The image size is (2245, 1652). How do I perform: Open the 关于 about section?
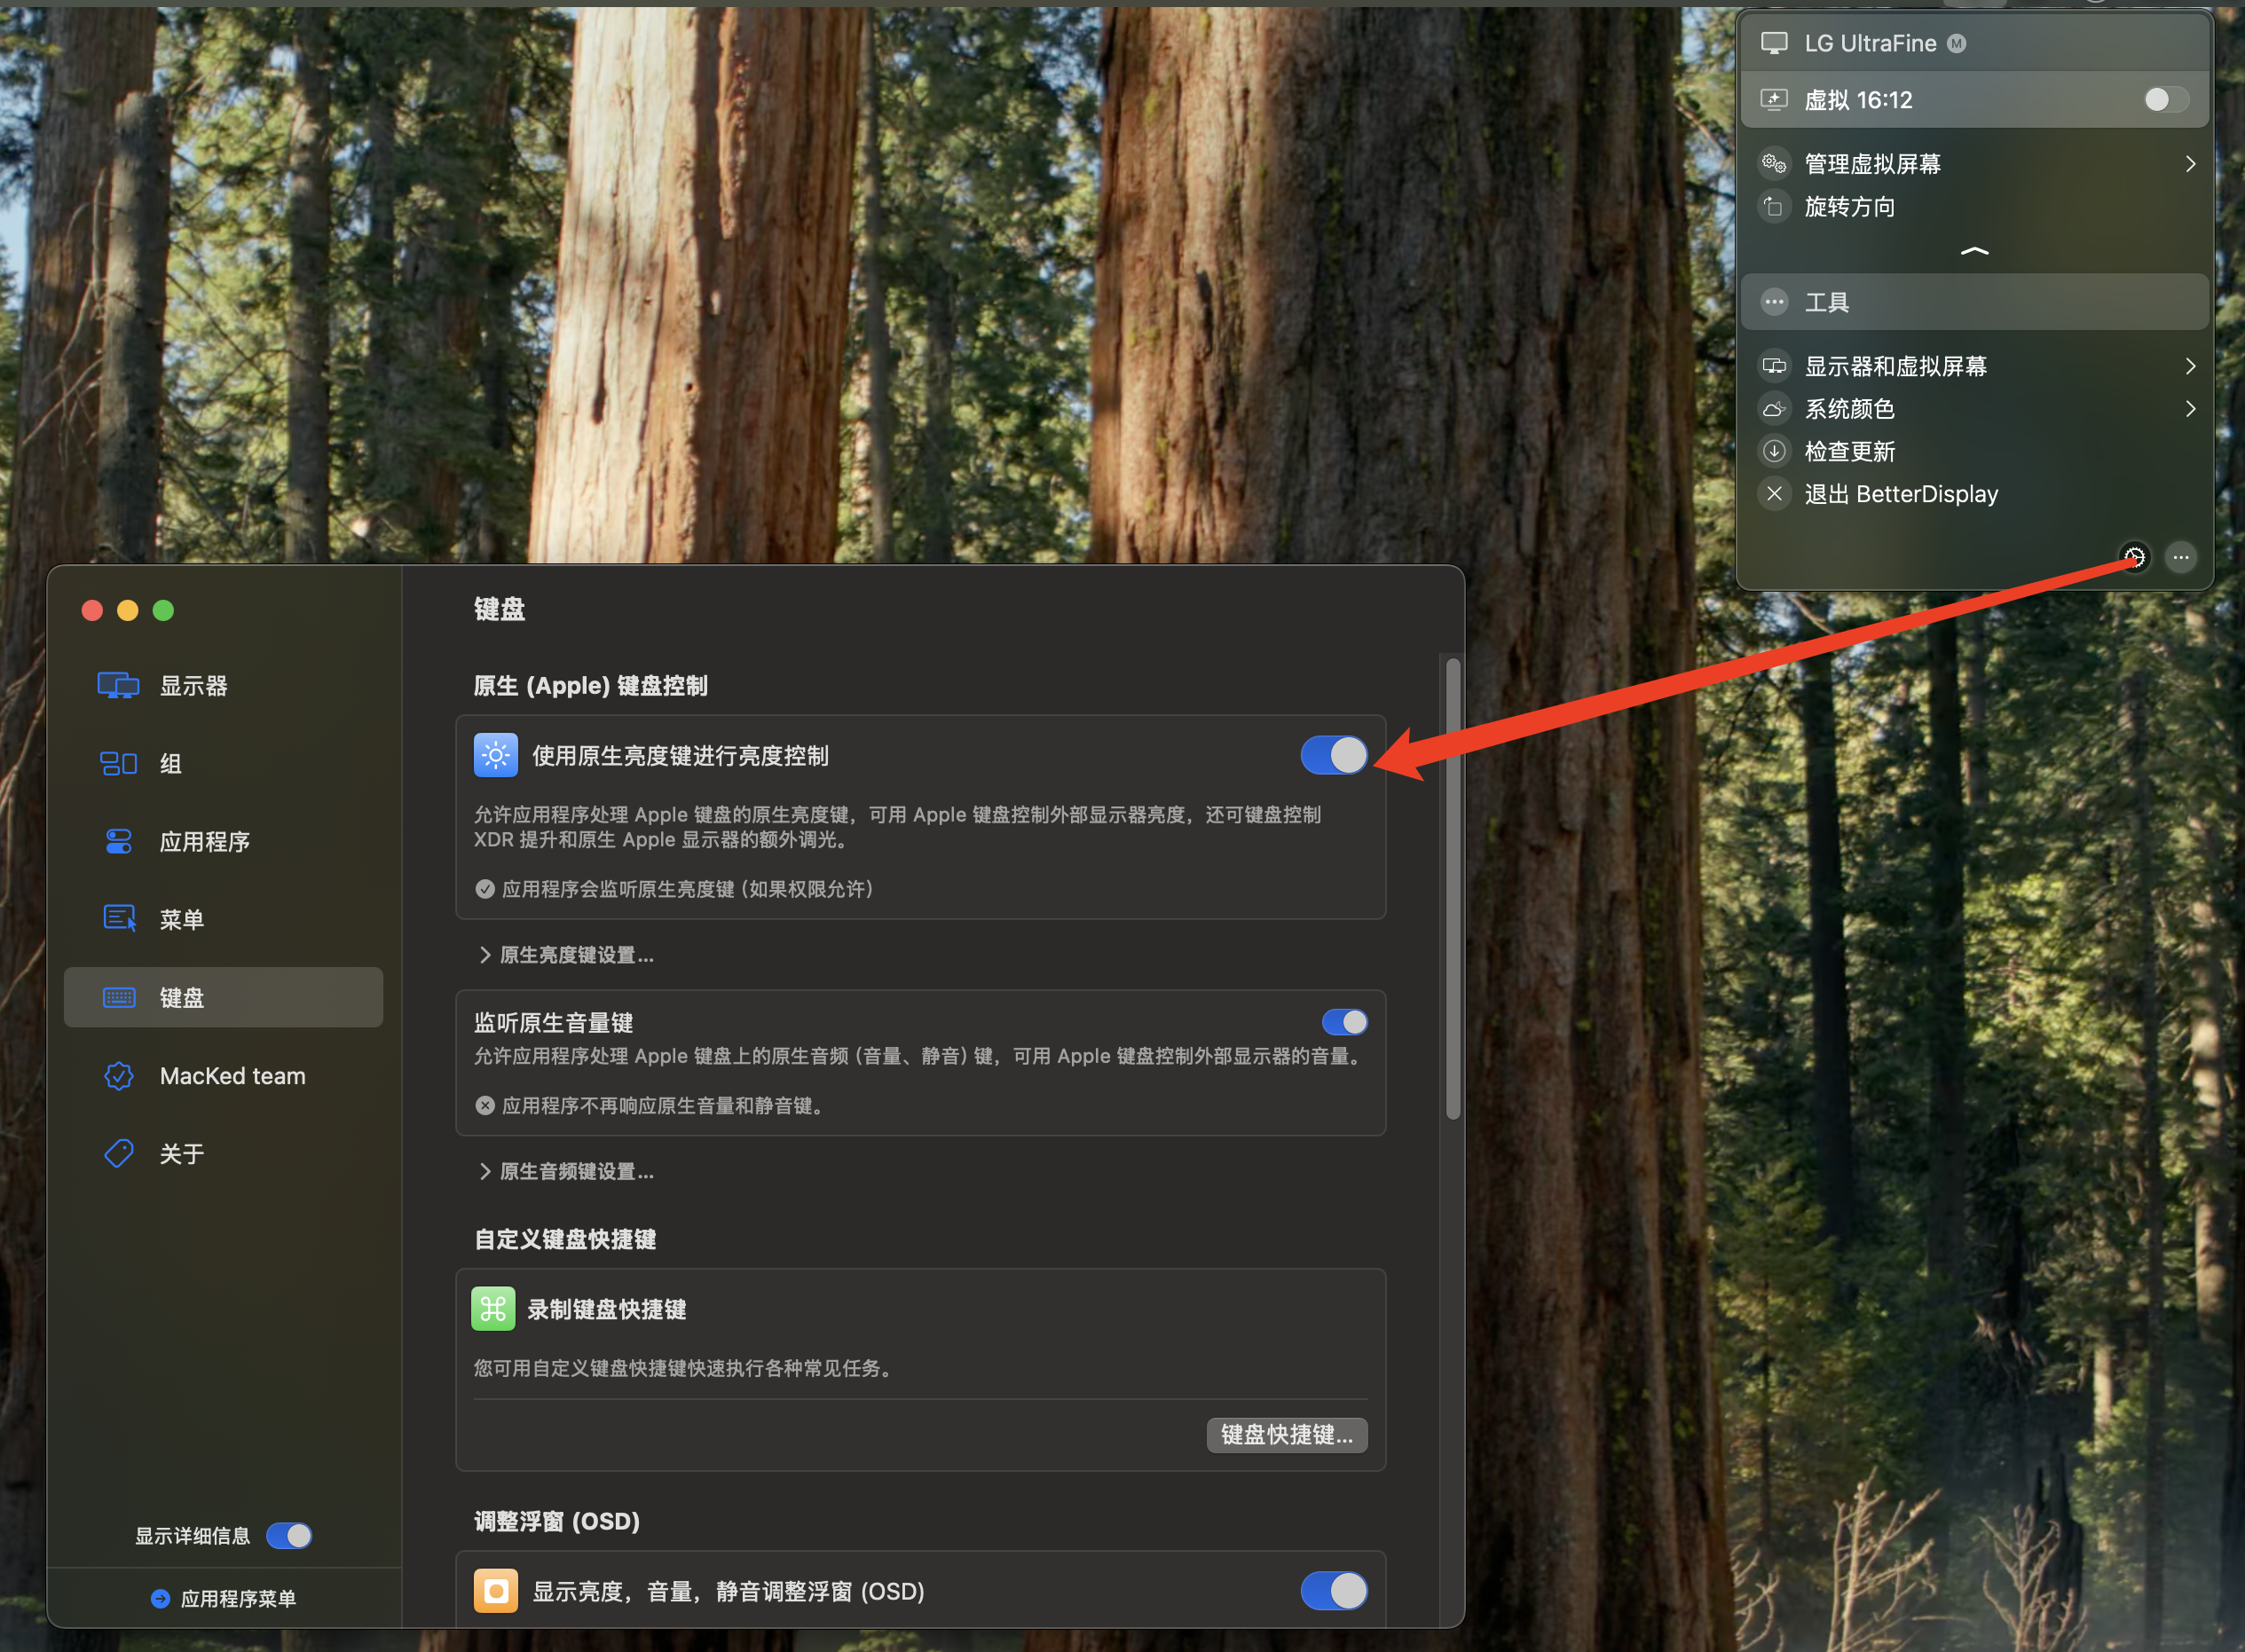(x=181, y=1154)
